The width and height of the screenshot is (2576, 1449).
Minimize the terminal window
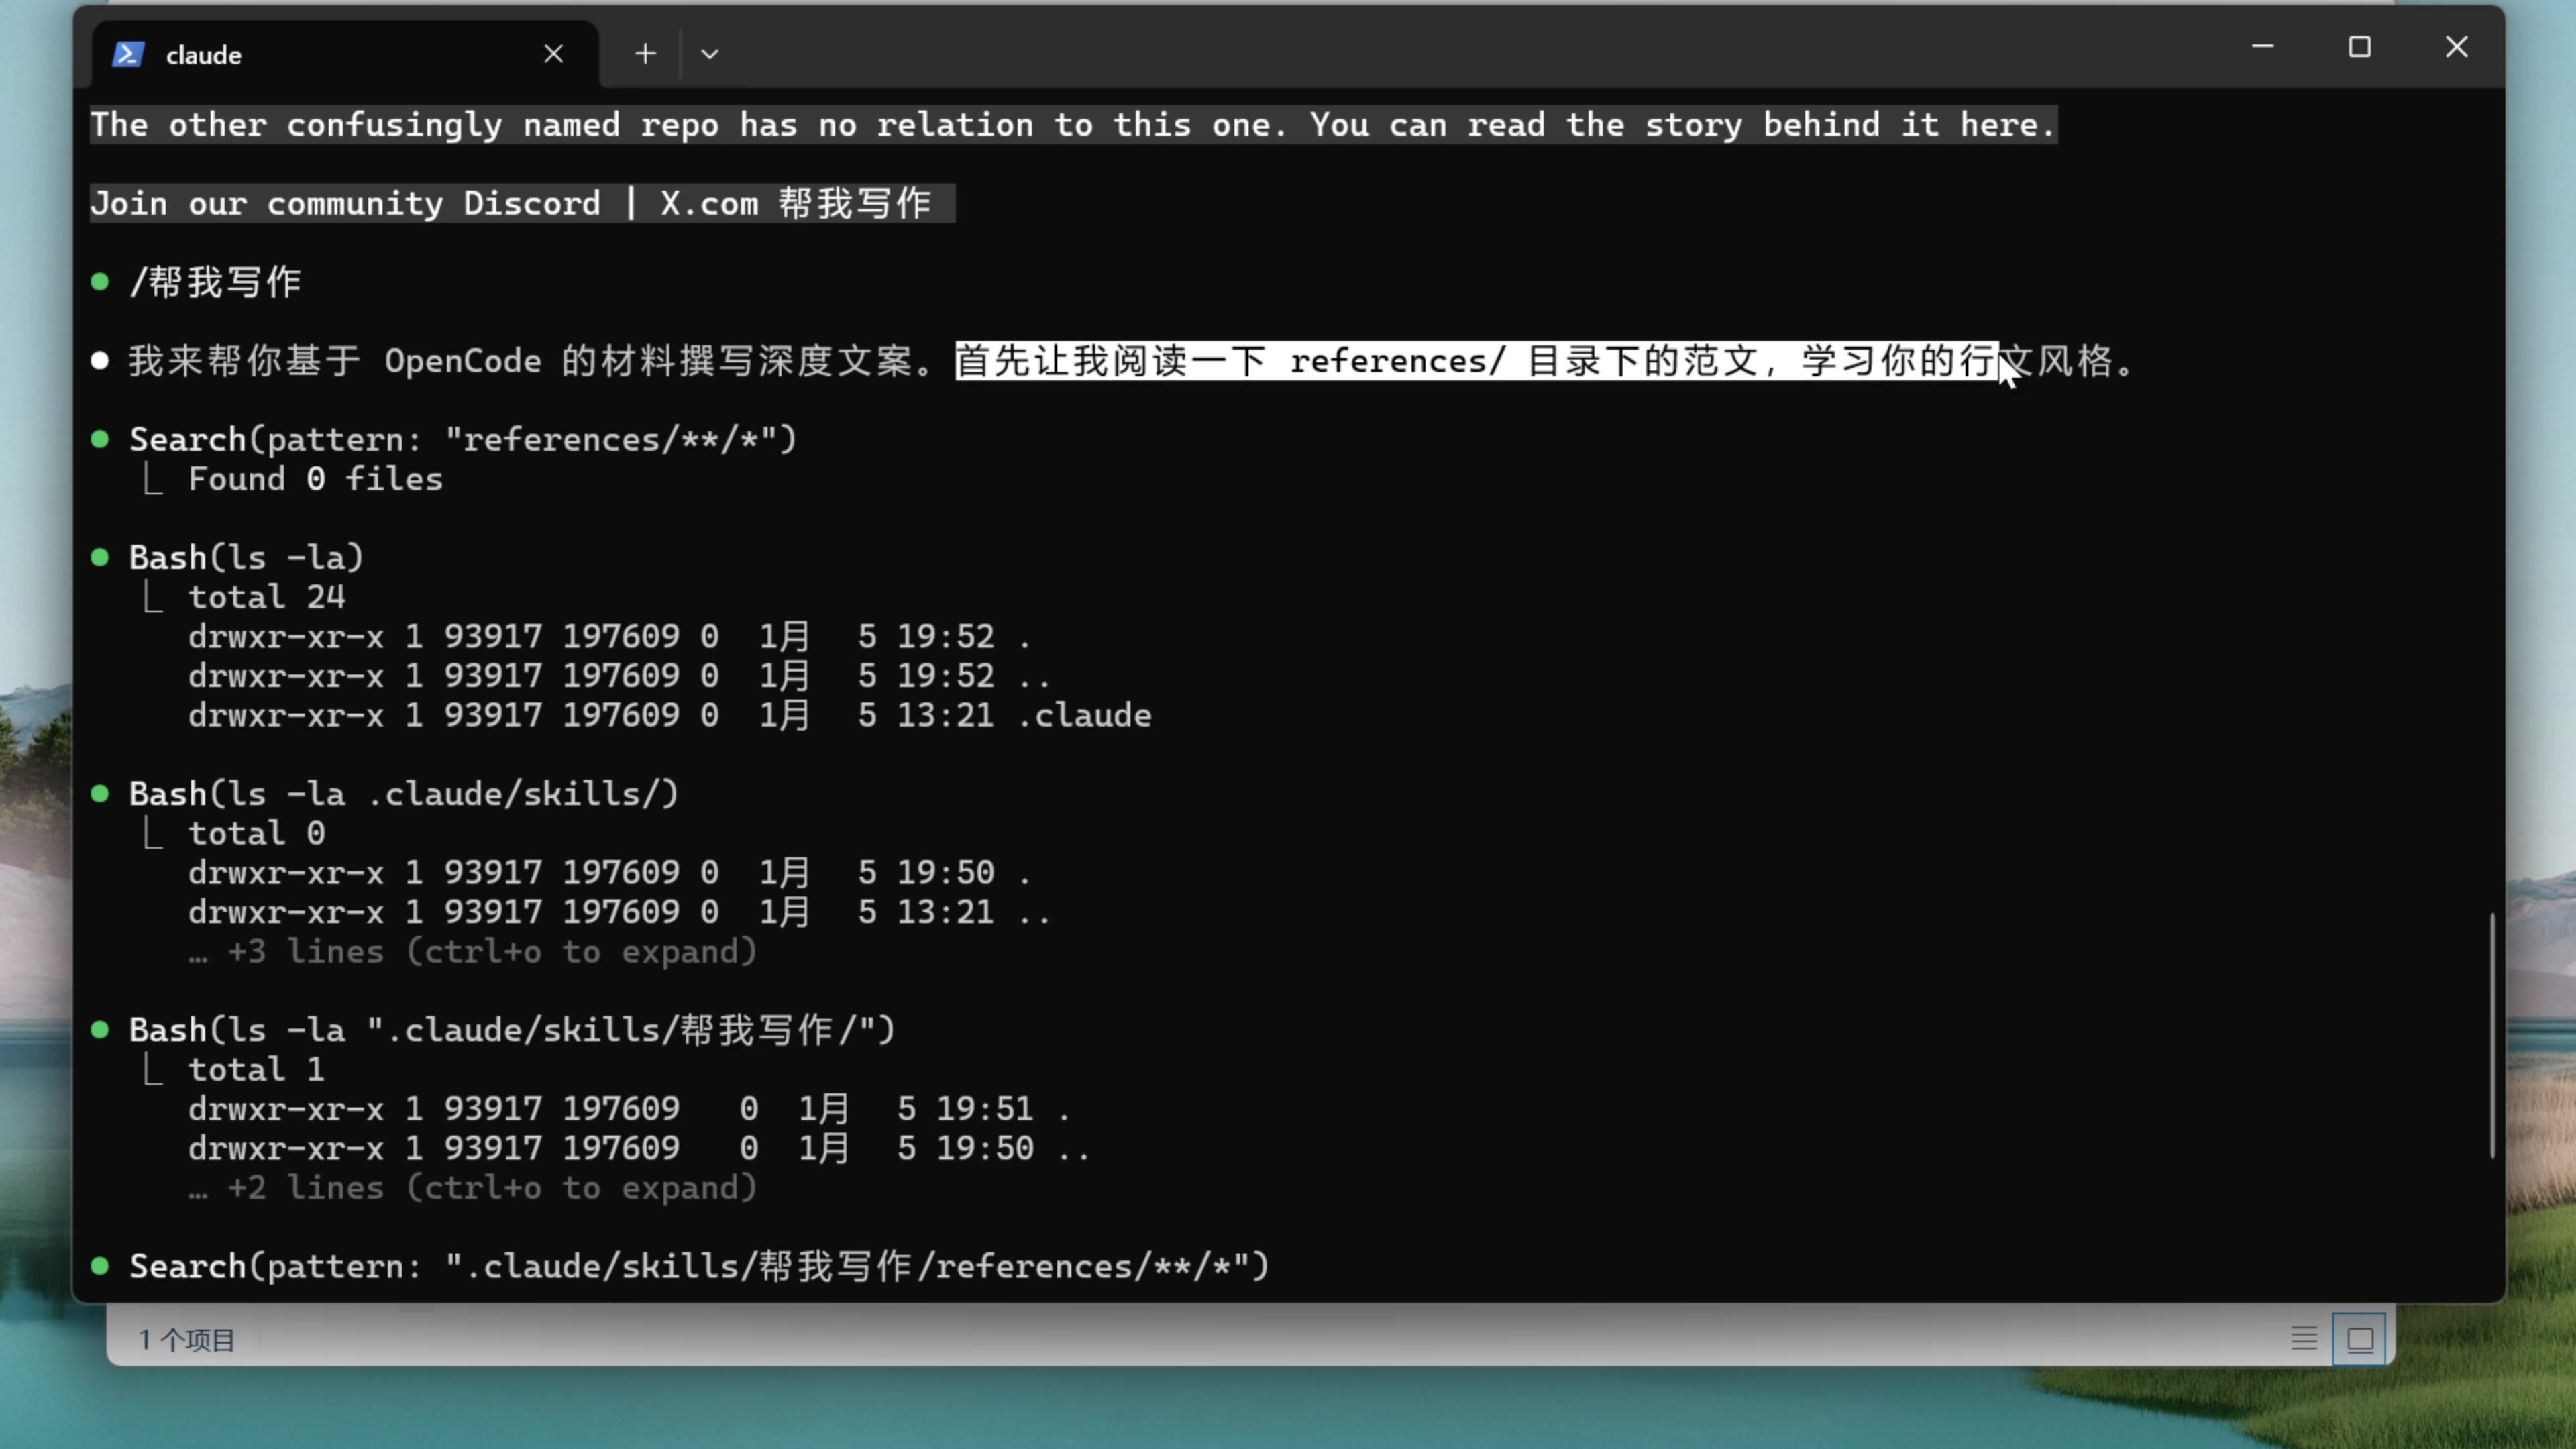point(2263,47)
